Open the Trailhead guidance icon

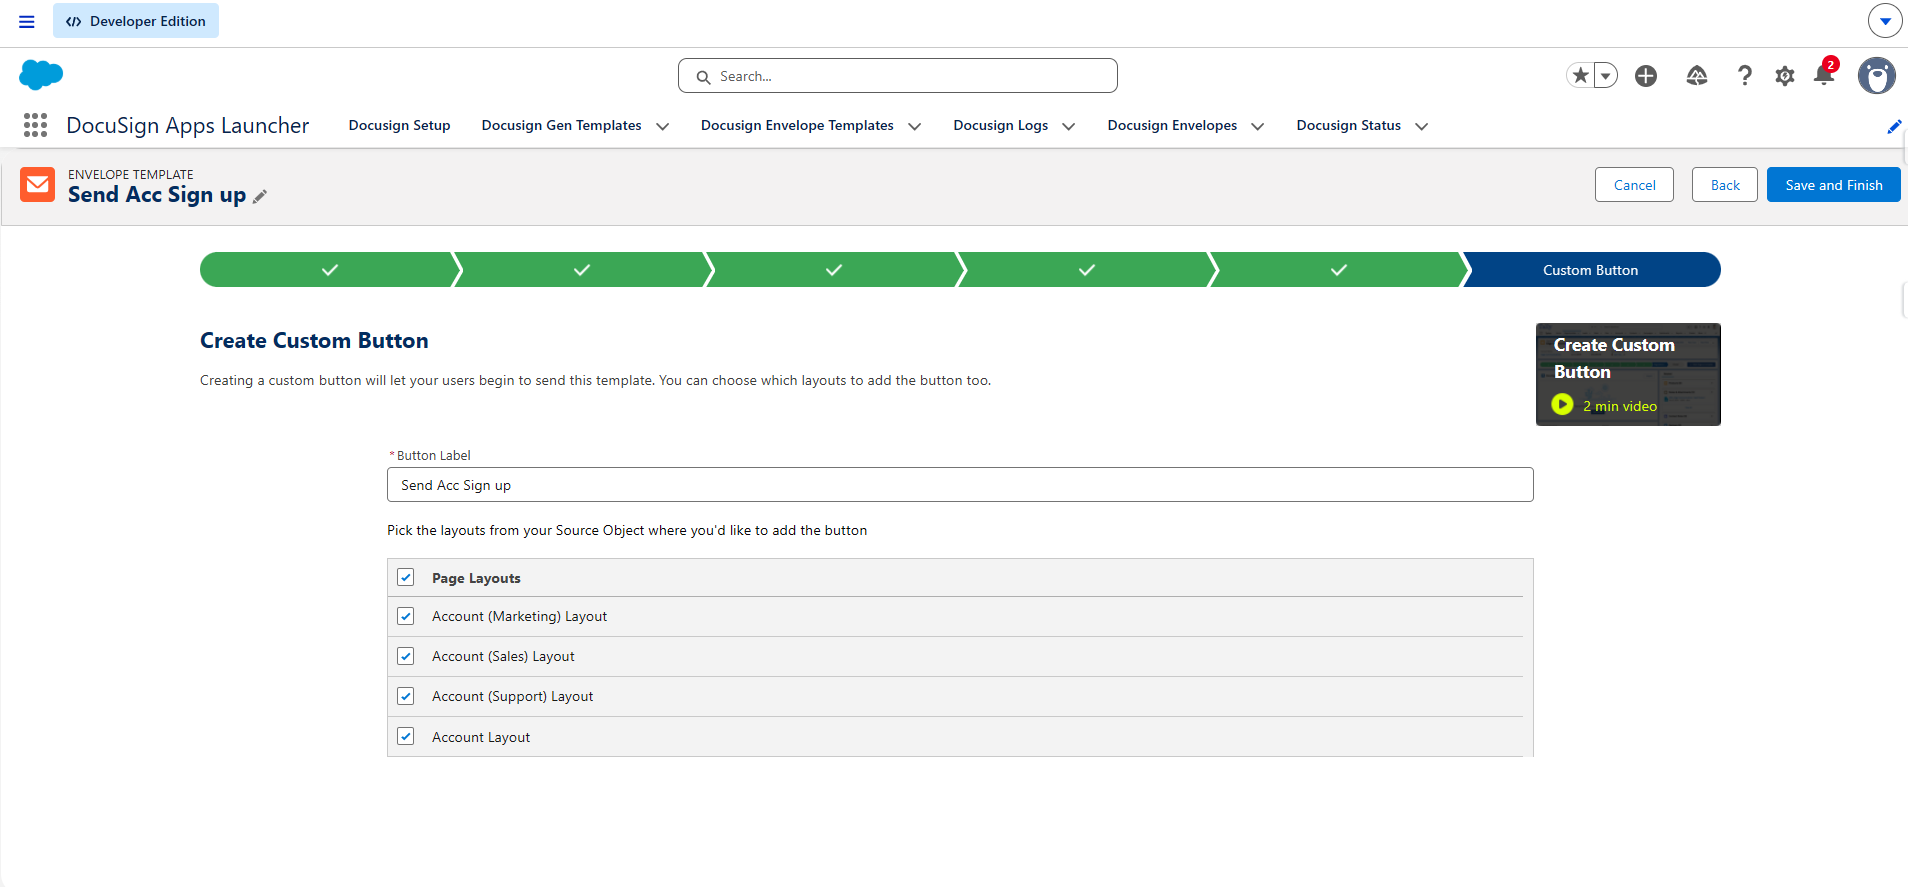tap(1697, 75)
